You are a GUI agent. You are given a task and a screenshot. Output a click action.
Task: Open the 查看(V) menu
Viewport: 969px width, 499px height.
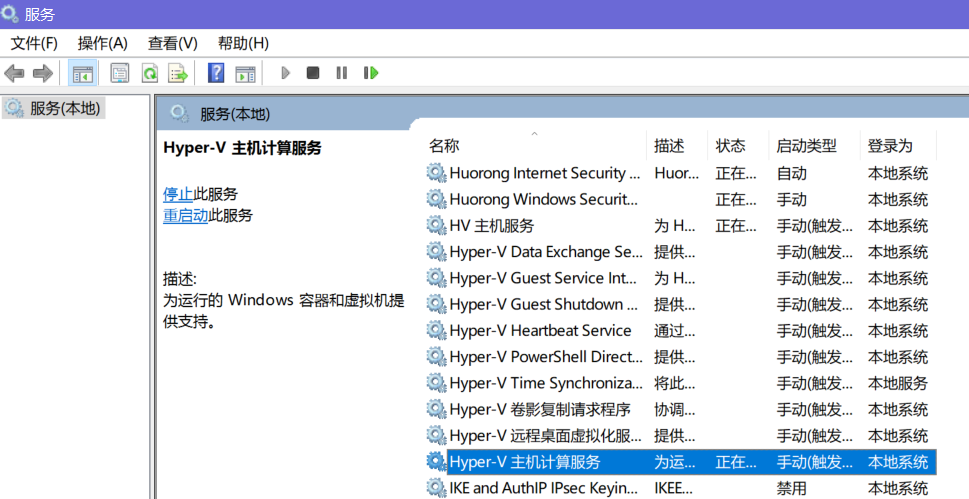coord(172,43)
